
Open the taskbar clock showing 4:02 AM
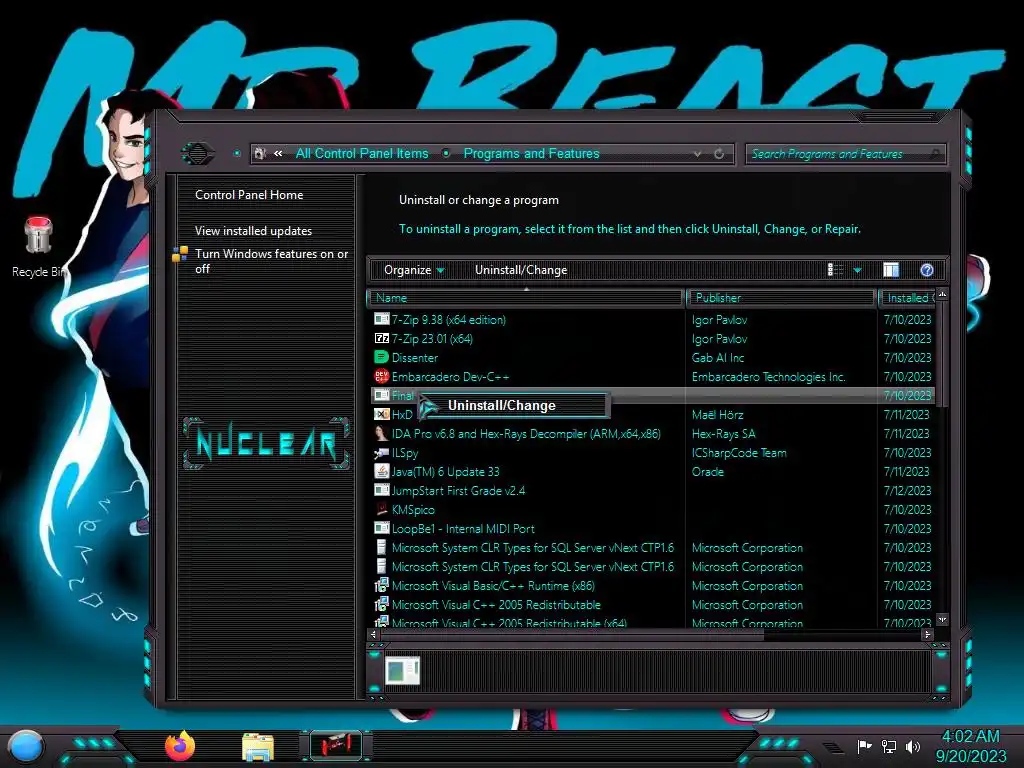coord(970,746)
